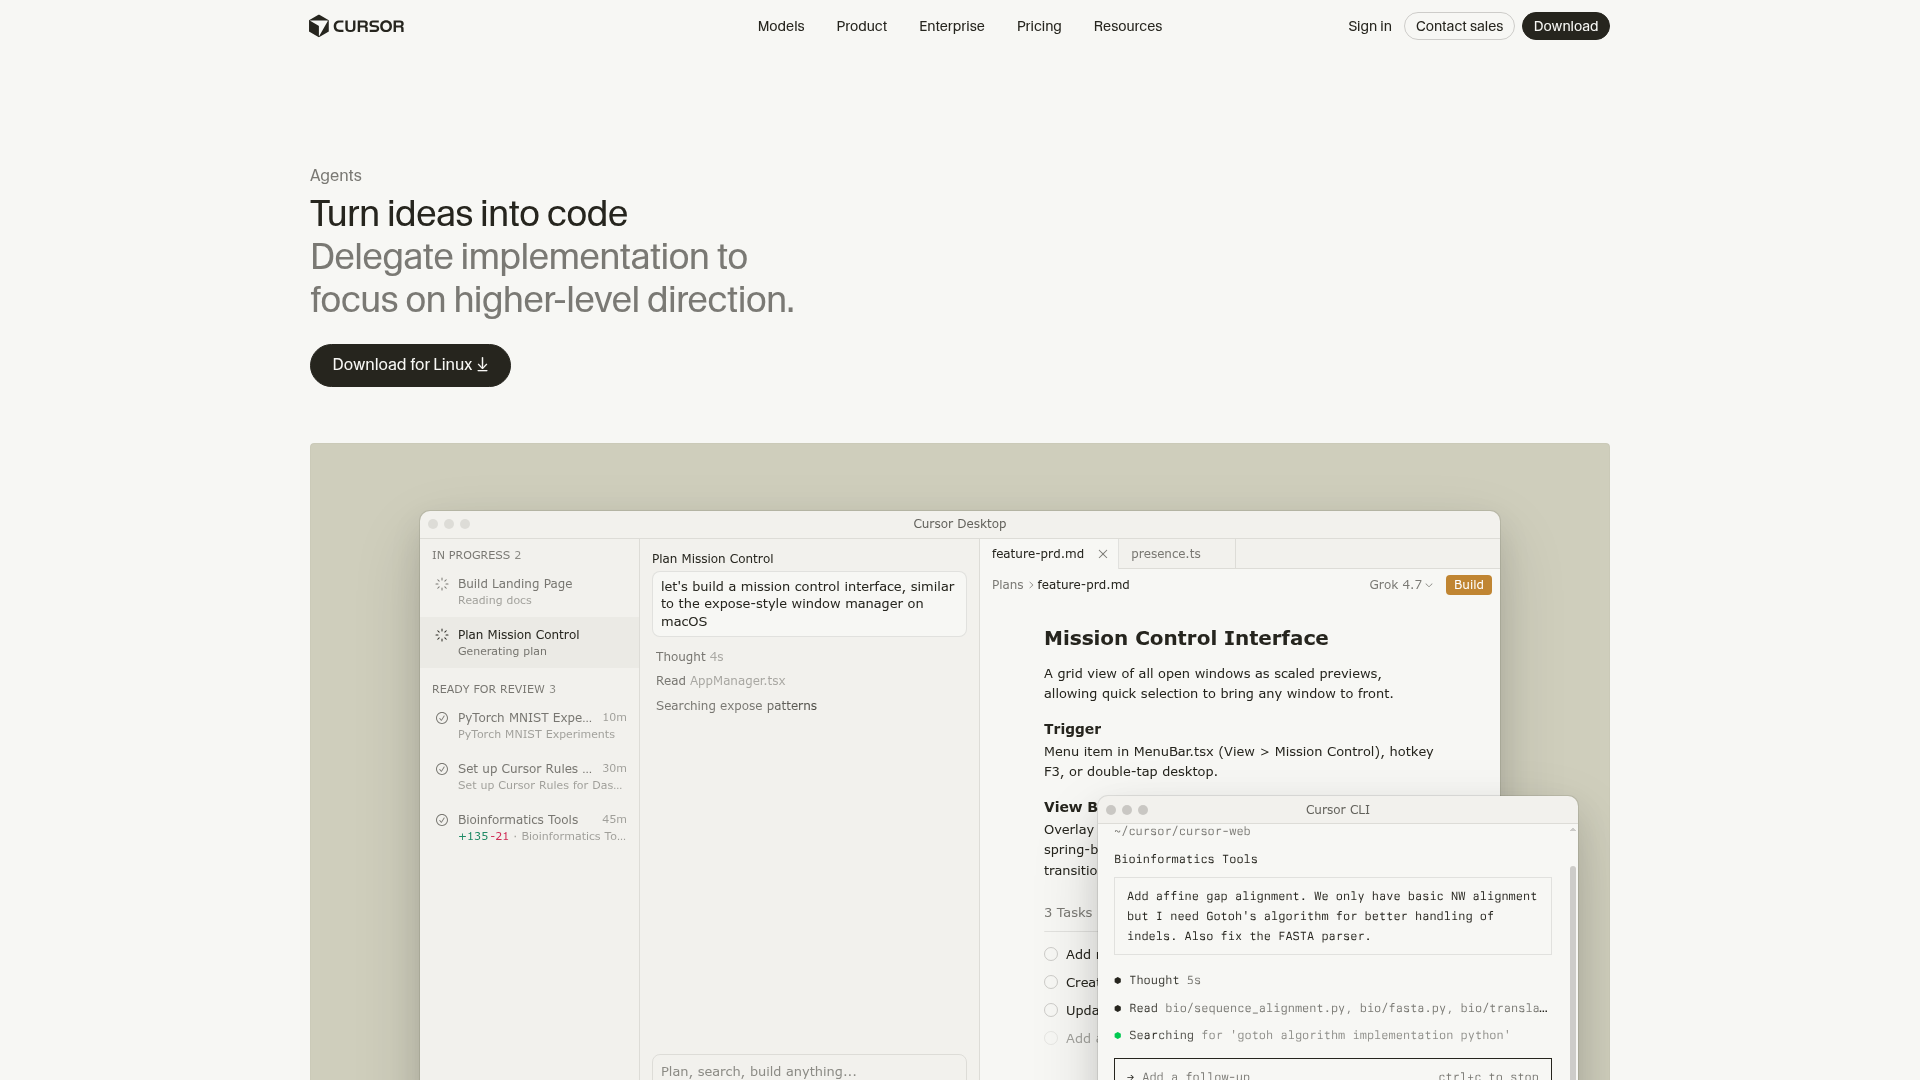Open Bioinformatics Tools review item

click(x=530, y=828)
